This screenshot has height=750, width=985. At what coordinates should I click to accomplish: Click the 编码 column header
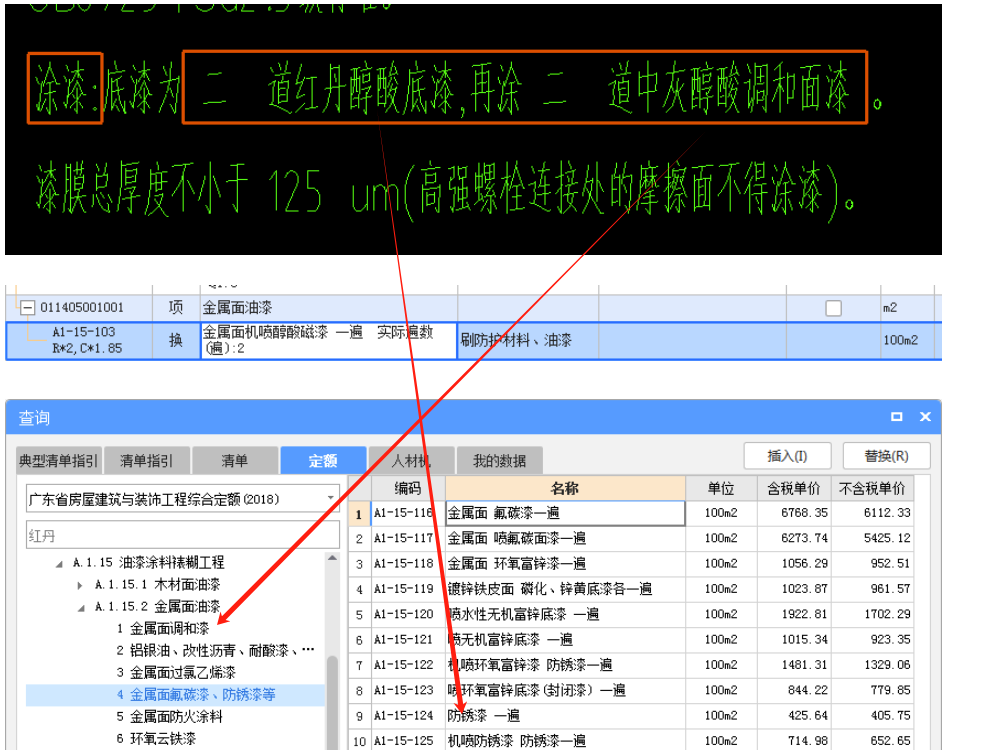pyautogui.click(x=408, y=488)
